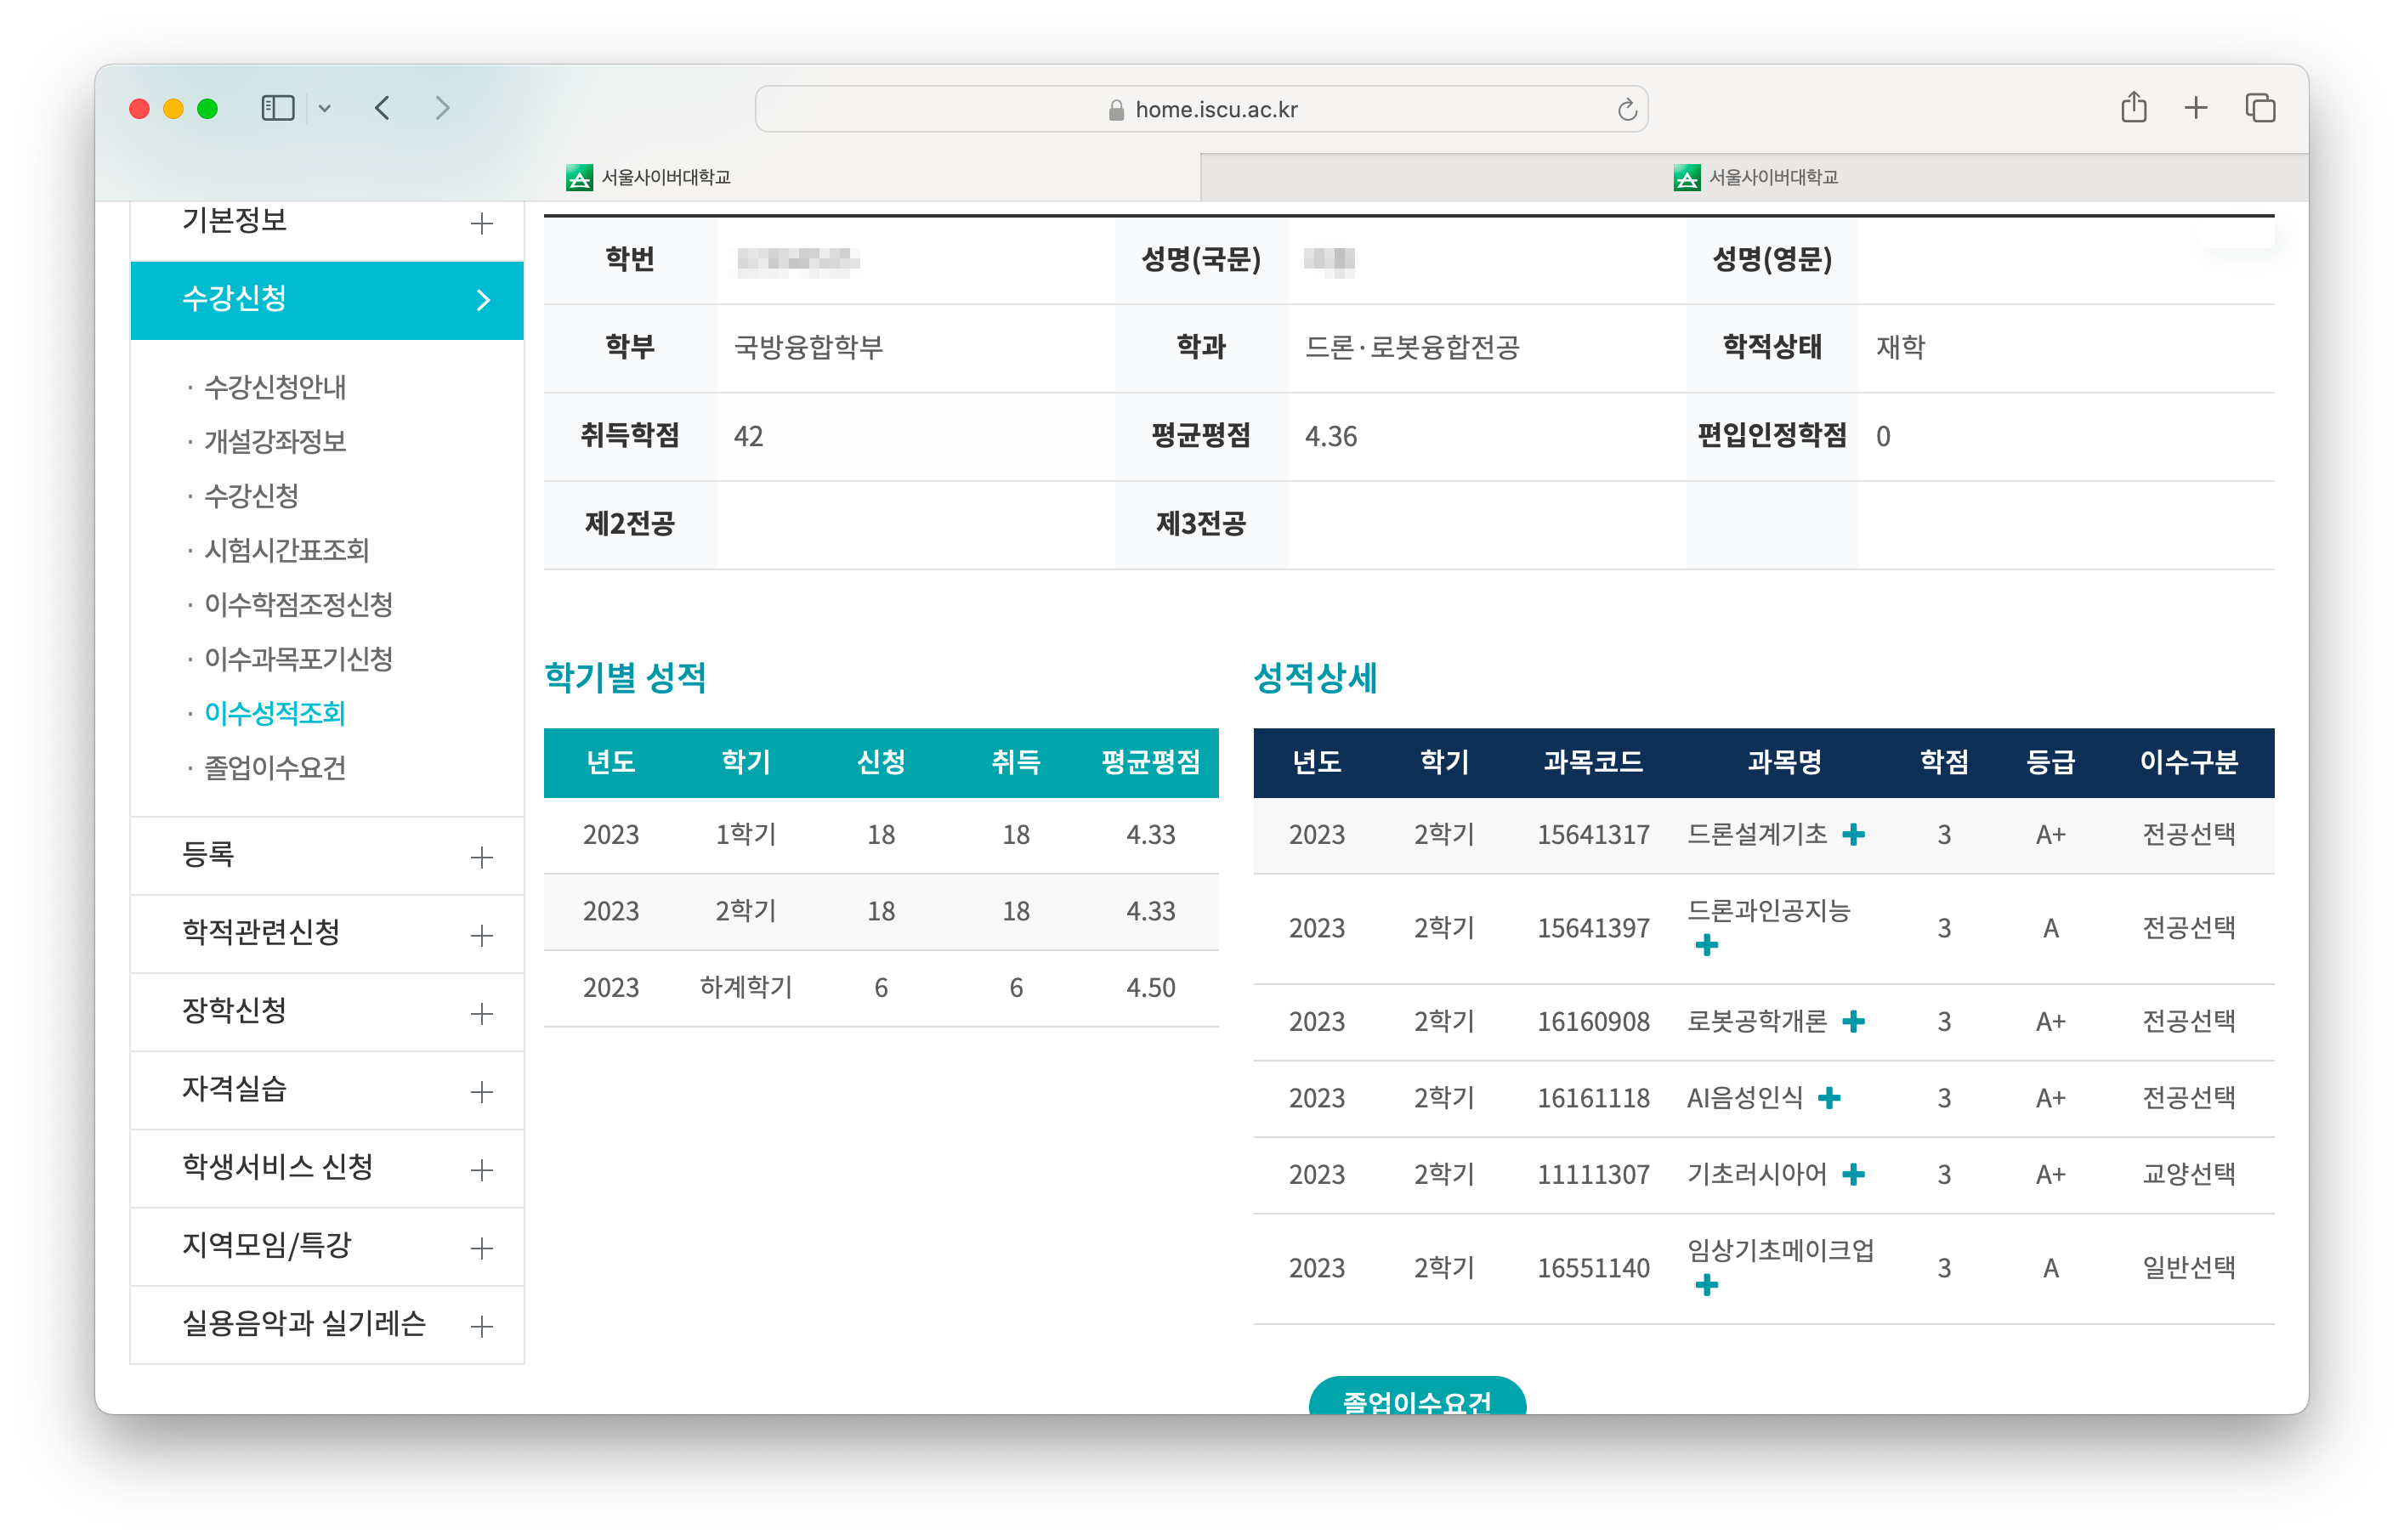Viewport: 2404px width, 1540px height.
Task: Click course code 15641397
Action: click(x=1593, y=929)
